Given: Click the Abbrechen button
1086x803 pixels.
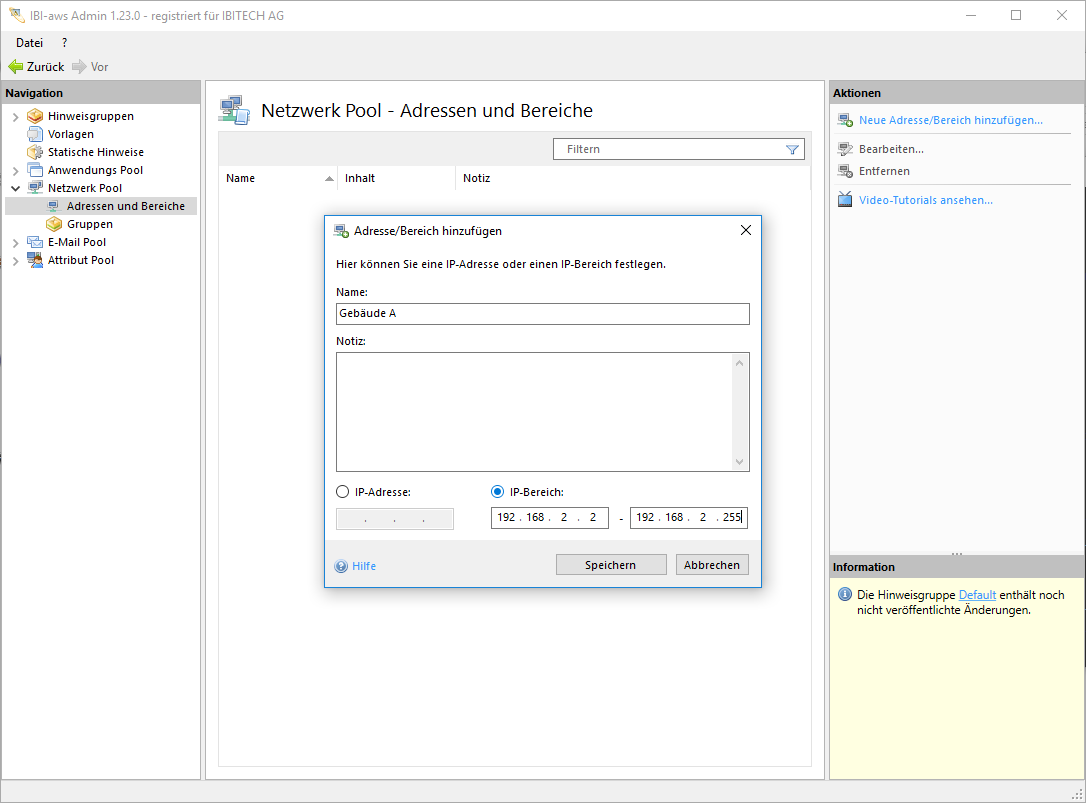Looking at the screenshot, I should (x=711, y=565).
